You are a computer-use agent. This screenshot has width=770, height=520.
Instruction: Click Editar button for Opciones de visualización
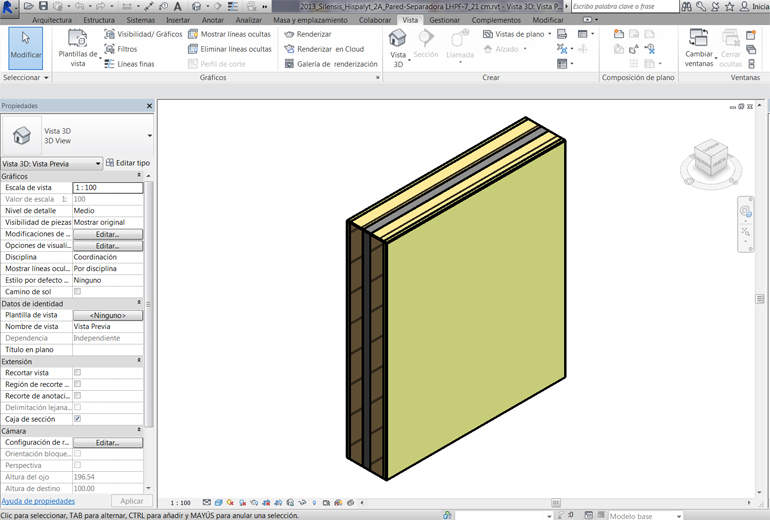coord(107,246)
